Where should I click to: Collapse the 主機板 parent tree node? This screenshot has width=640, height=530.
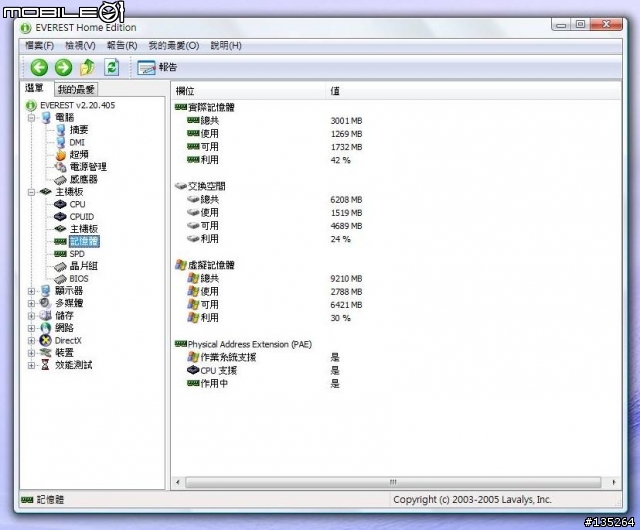tap(31, 192)
